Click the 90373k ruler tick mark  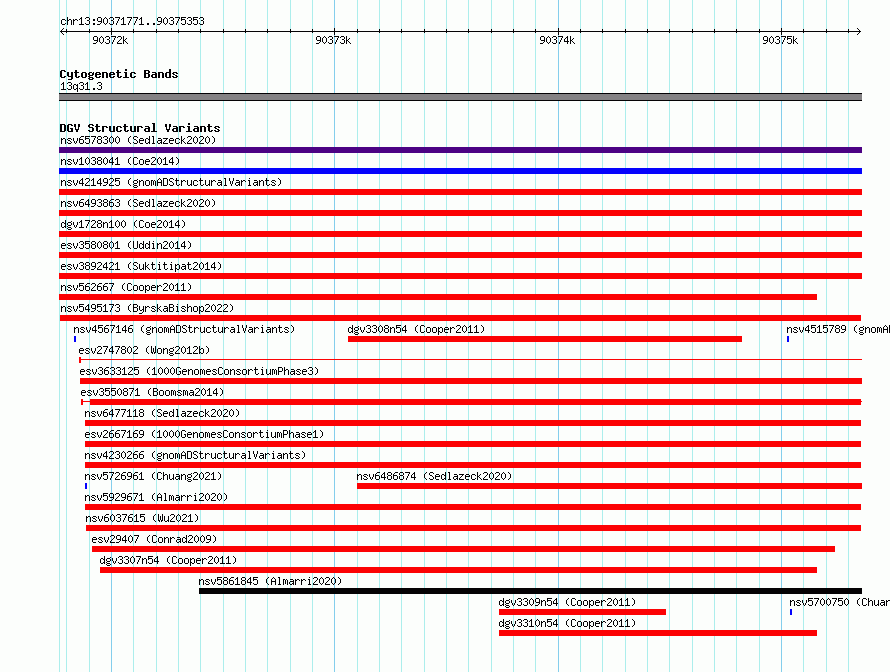point(334,31)
